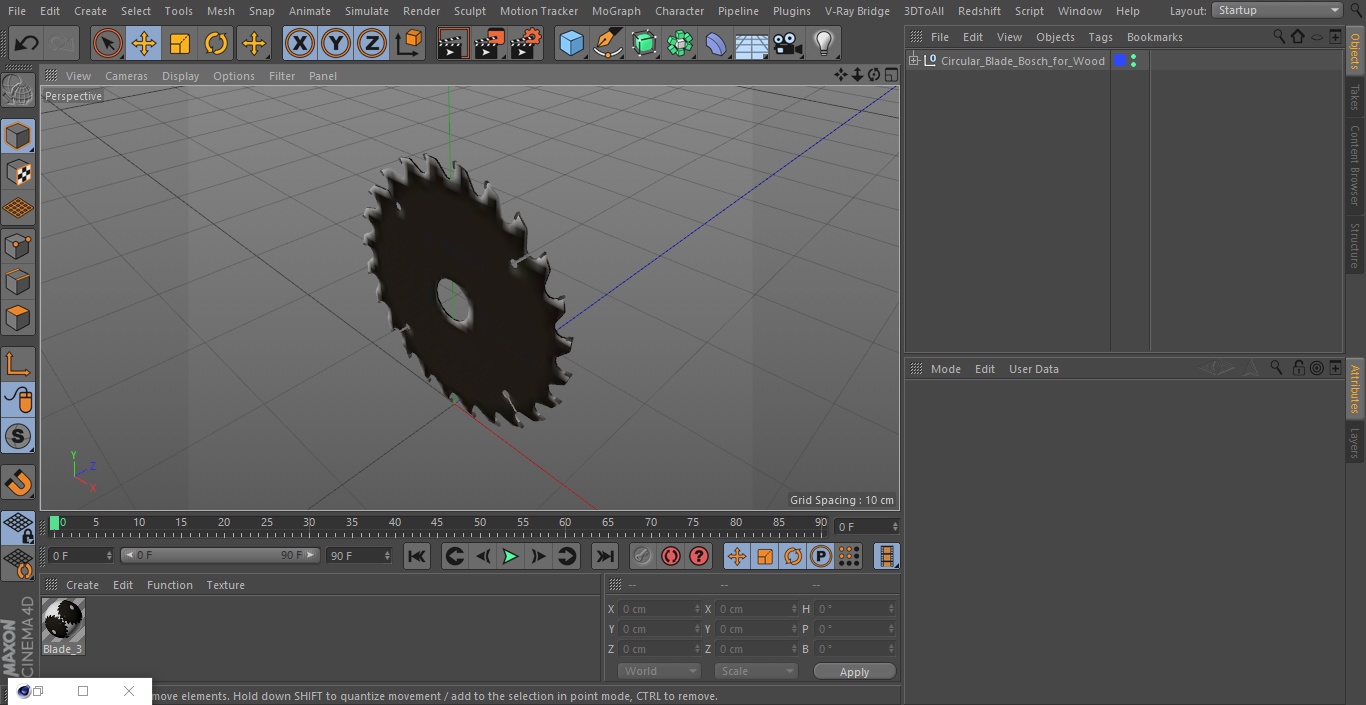
Task: Add a Camera object
Action: [x=788, y=44]
